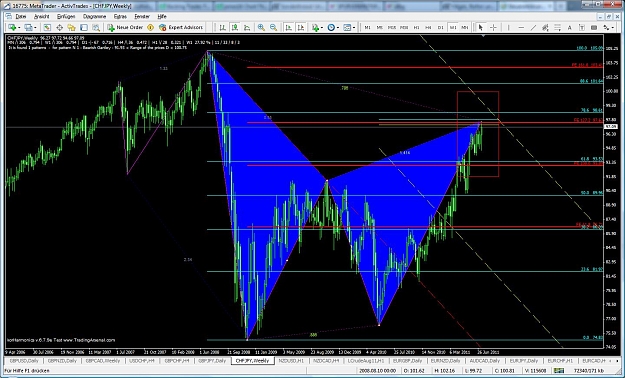Viewport: 625px width, 378px height.
Task: Select the Trendline tool
Action: point(533,28)
